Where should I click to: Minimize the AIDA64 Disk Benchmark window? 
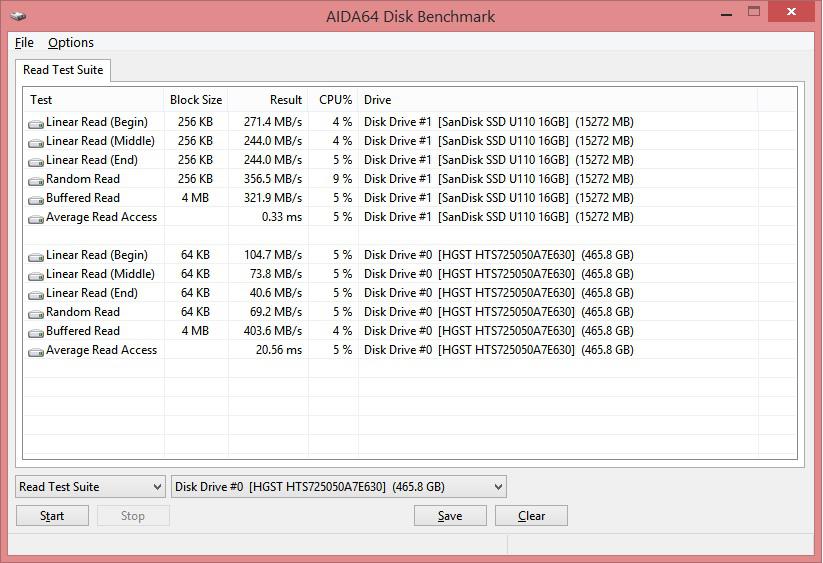[726, 13]
